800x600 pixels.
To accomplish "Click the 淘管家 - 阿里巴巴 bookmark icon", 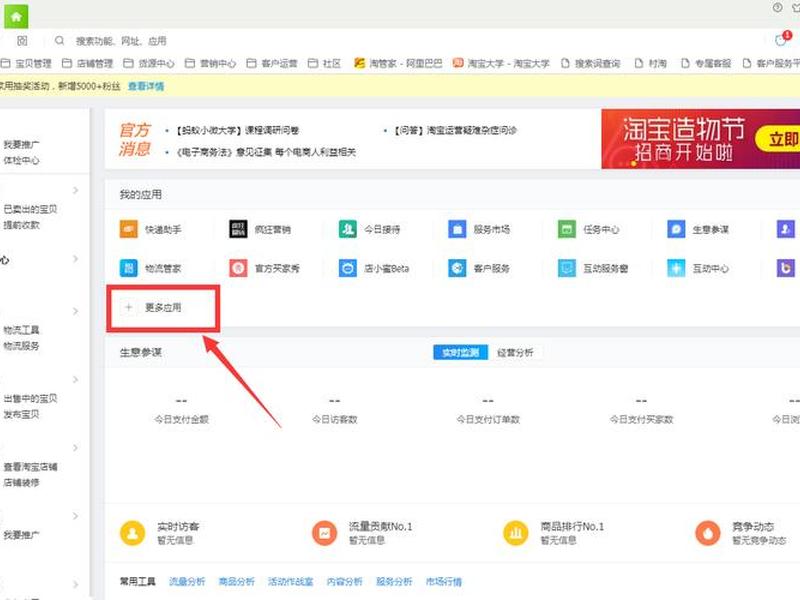I will pyautogui.click(x=360, y=63).
